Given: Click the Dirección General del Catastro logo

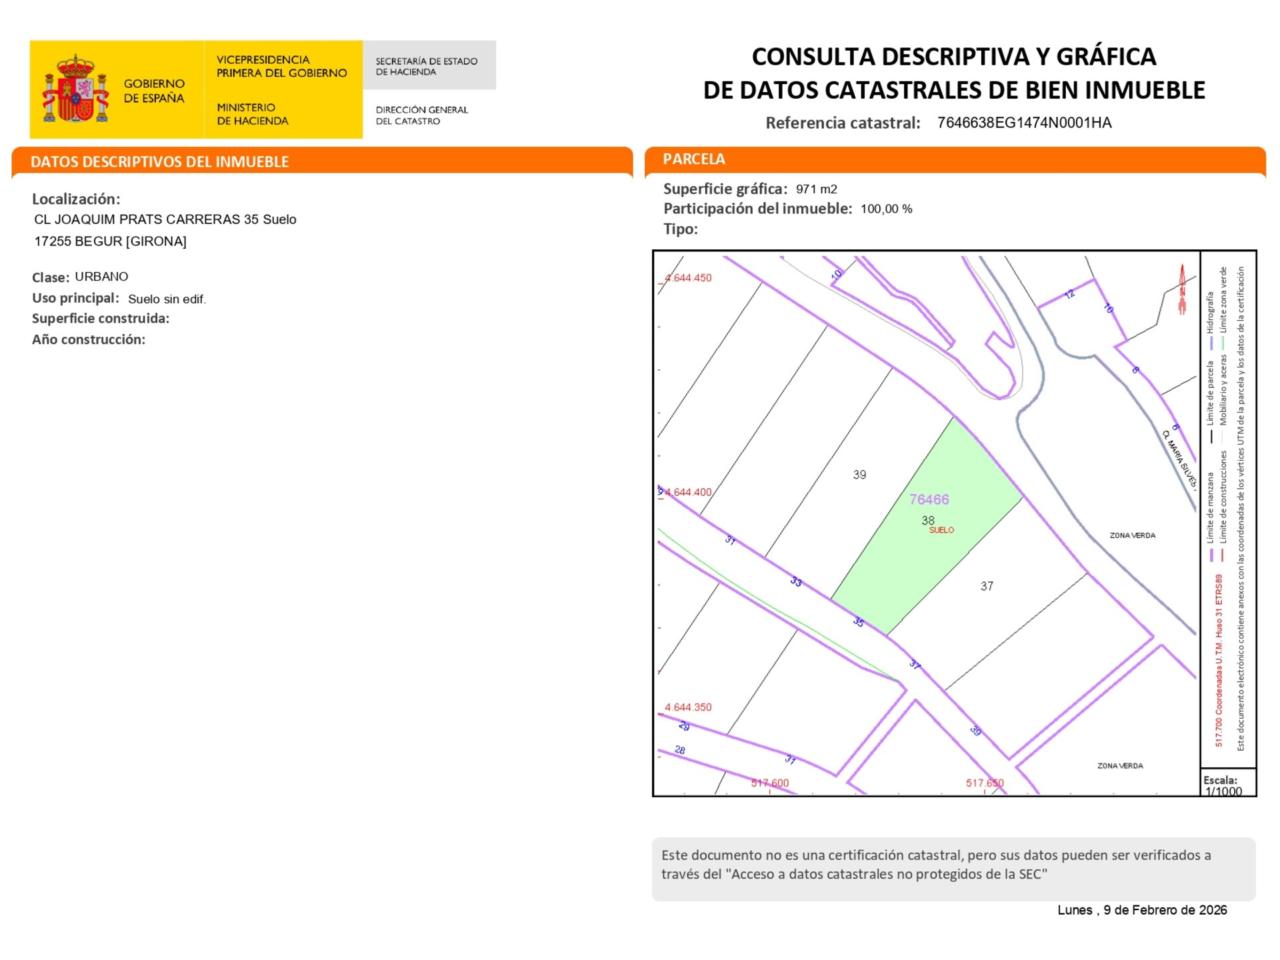Looking at the screenshot, I should (x=422, y=115).
